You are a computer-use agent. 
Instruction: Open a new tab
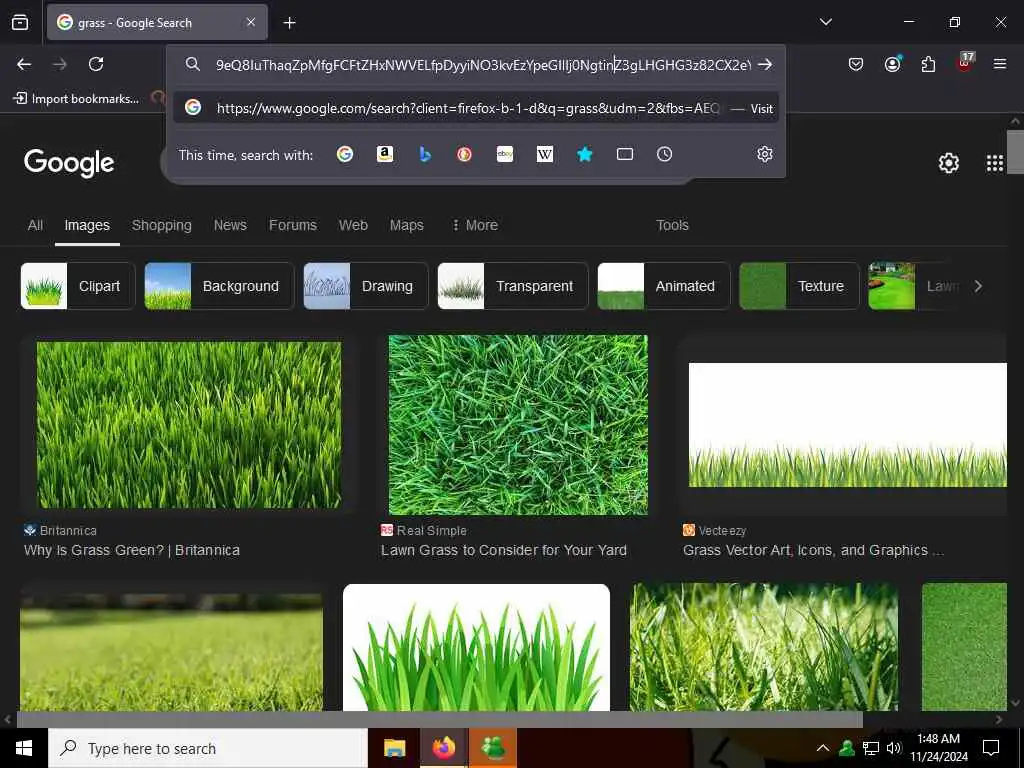coord(289,23)
